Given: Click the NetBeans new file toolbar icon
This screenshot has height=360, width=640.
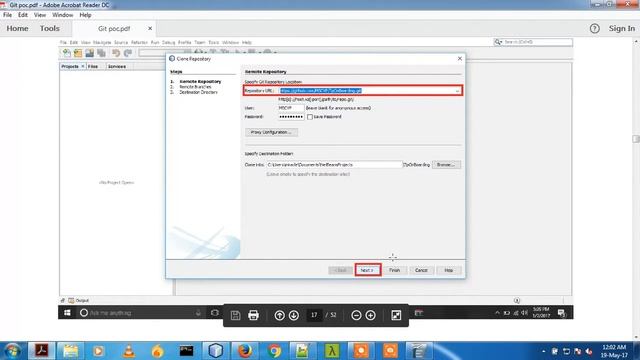Looking at the screenshot, I should [67, 53].
